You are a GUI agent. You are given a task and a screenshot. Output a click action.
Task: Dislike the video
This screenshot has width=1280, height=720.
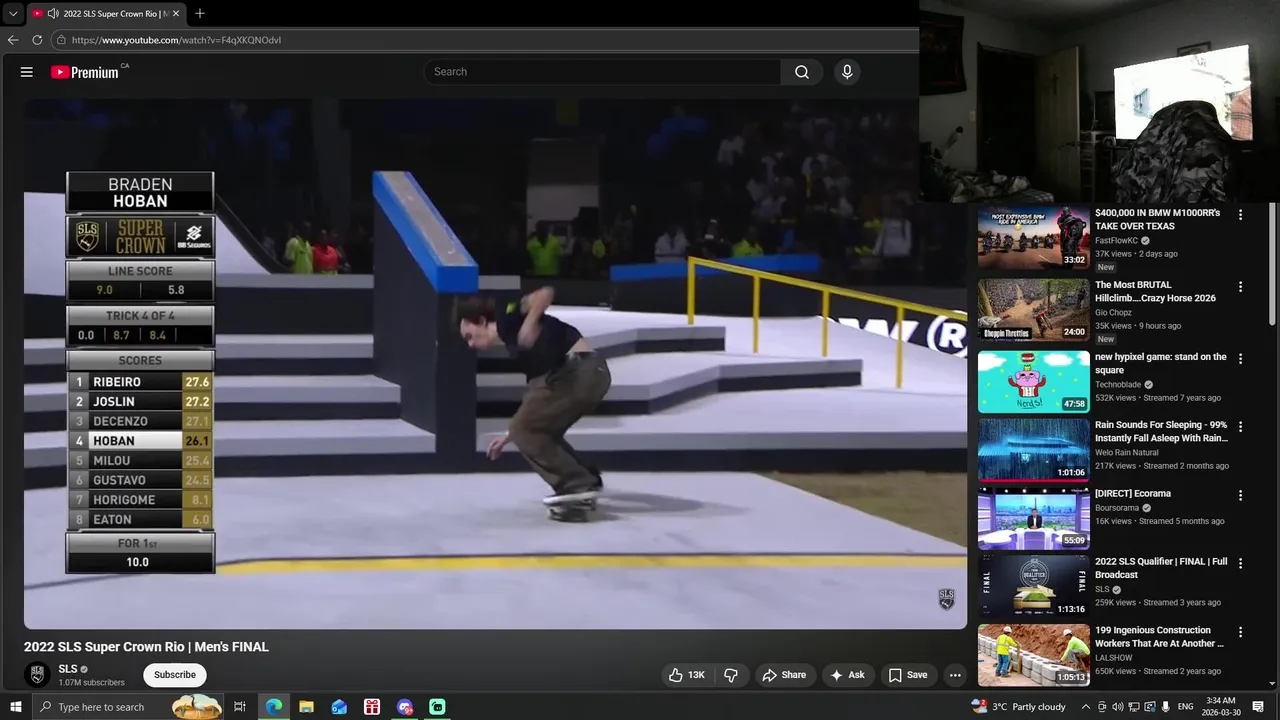coord(731,675)
